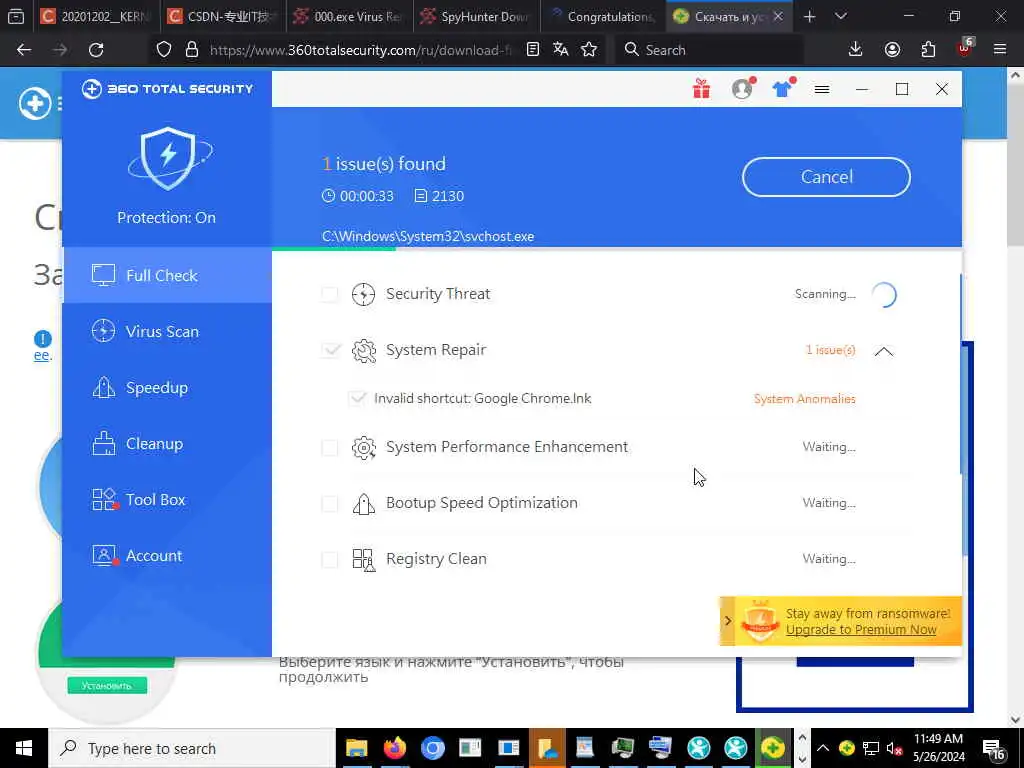Open File Explorer from taskbar
Image resolution: width=1024 pixels, height=768 pixels.
click(357, 748)
